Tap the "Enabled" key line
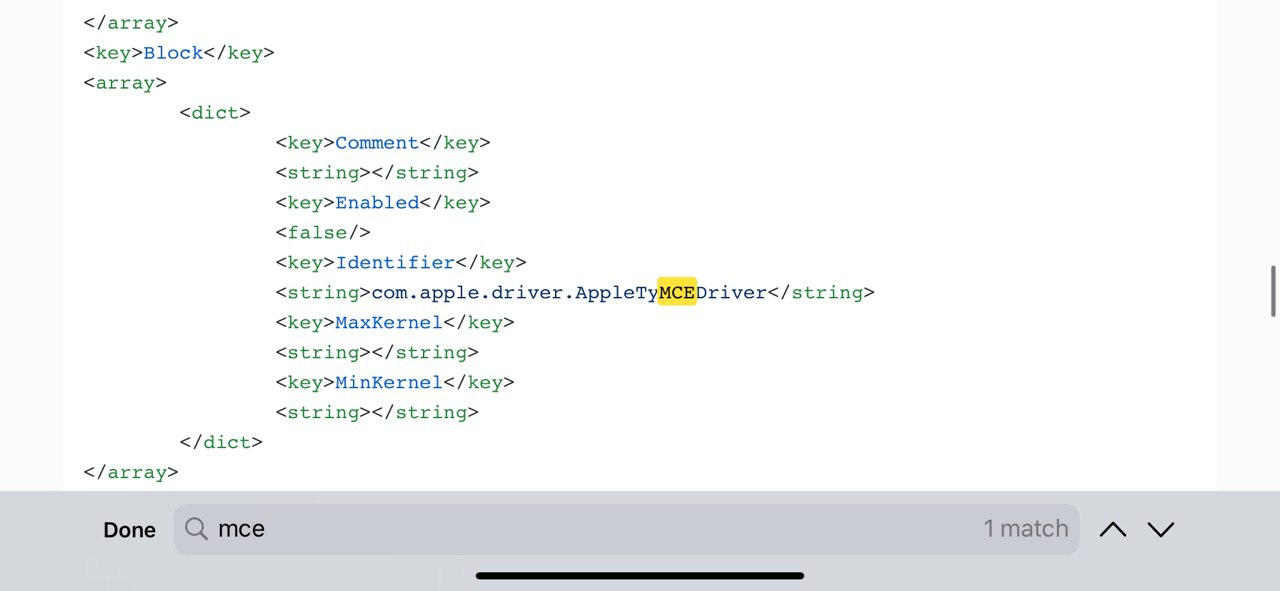The image size is (1280, 591). point(383,203)
